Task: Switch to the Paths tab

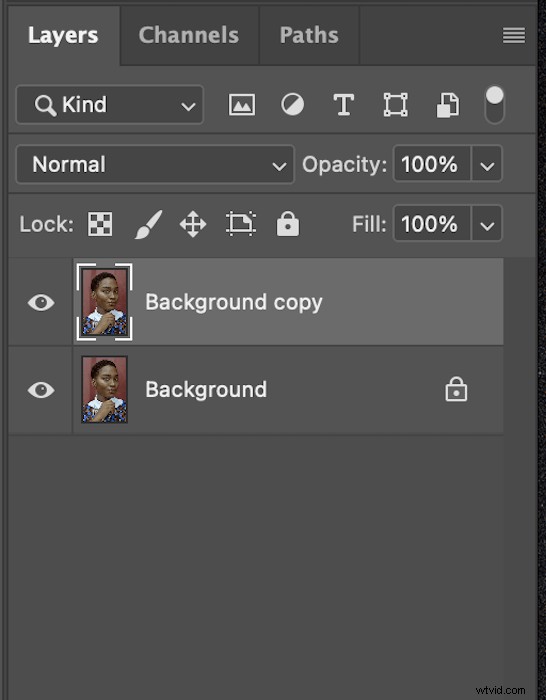Action: tap(309, 35)
